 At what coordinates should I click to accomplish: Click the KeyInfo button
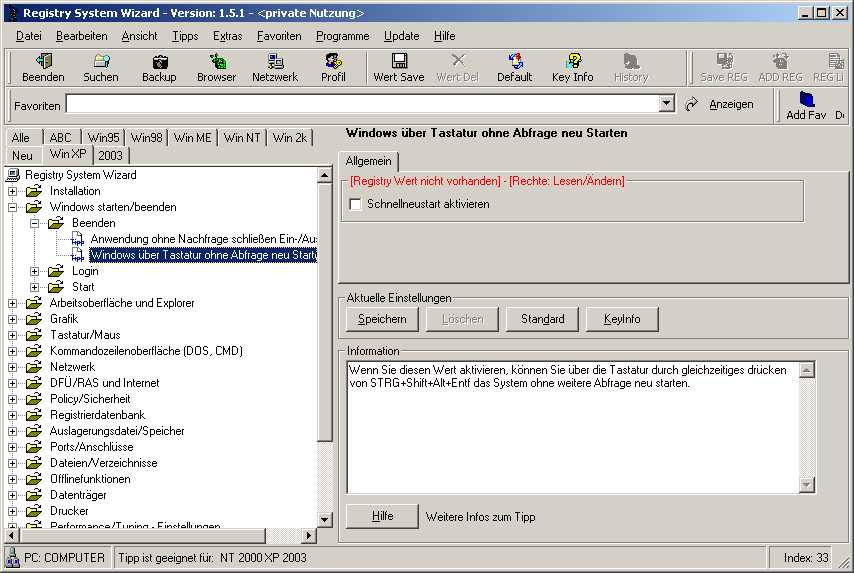(622, 319)
